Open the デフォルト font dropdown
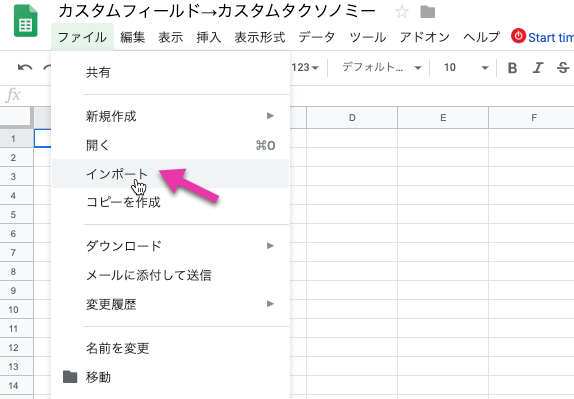Screen dimensions: 574x399 coord(381,67)
